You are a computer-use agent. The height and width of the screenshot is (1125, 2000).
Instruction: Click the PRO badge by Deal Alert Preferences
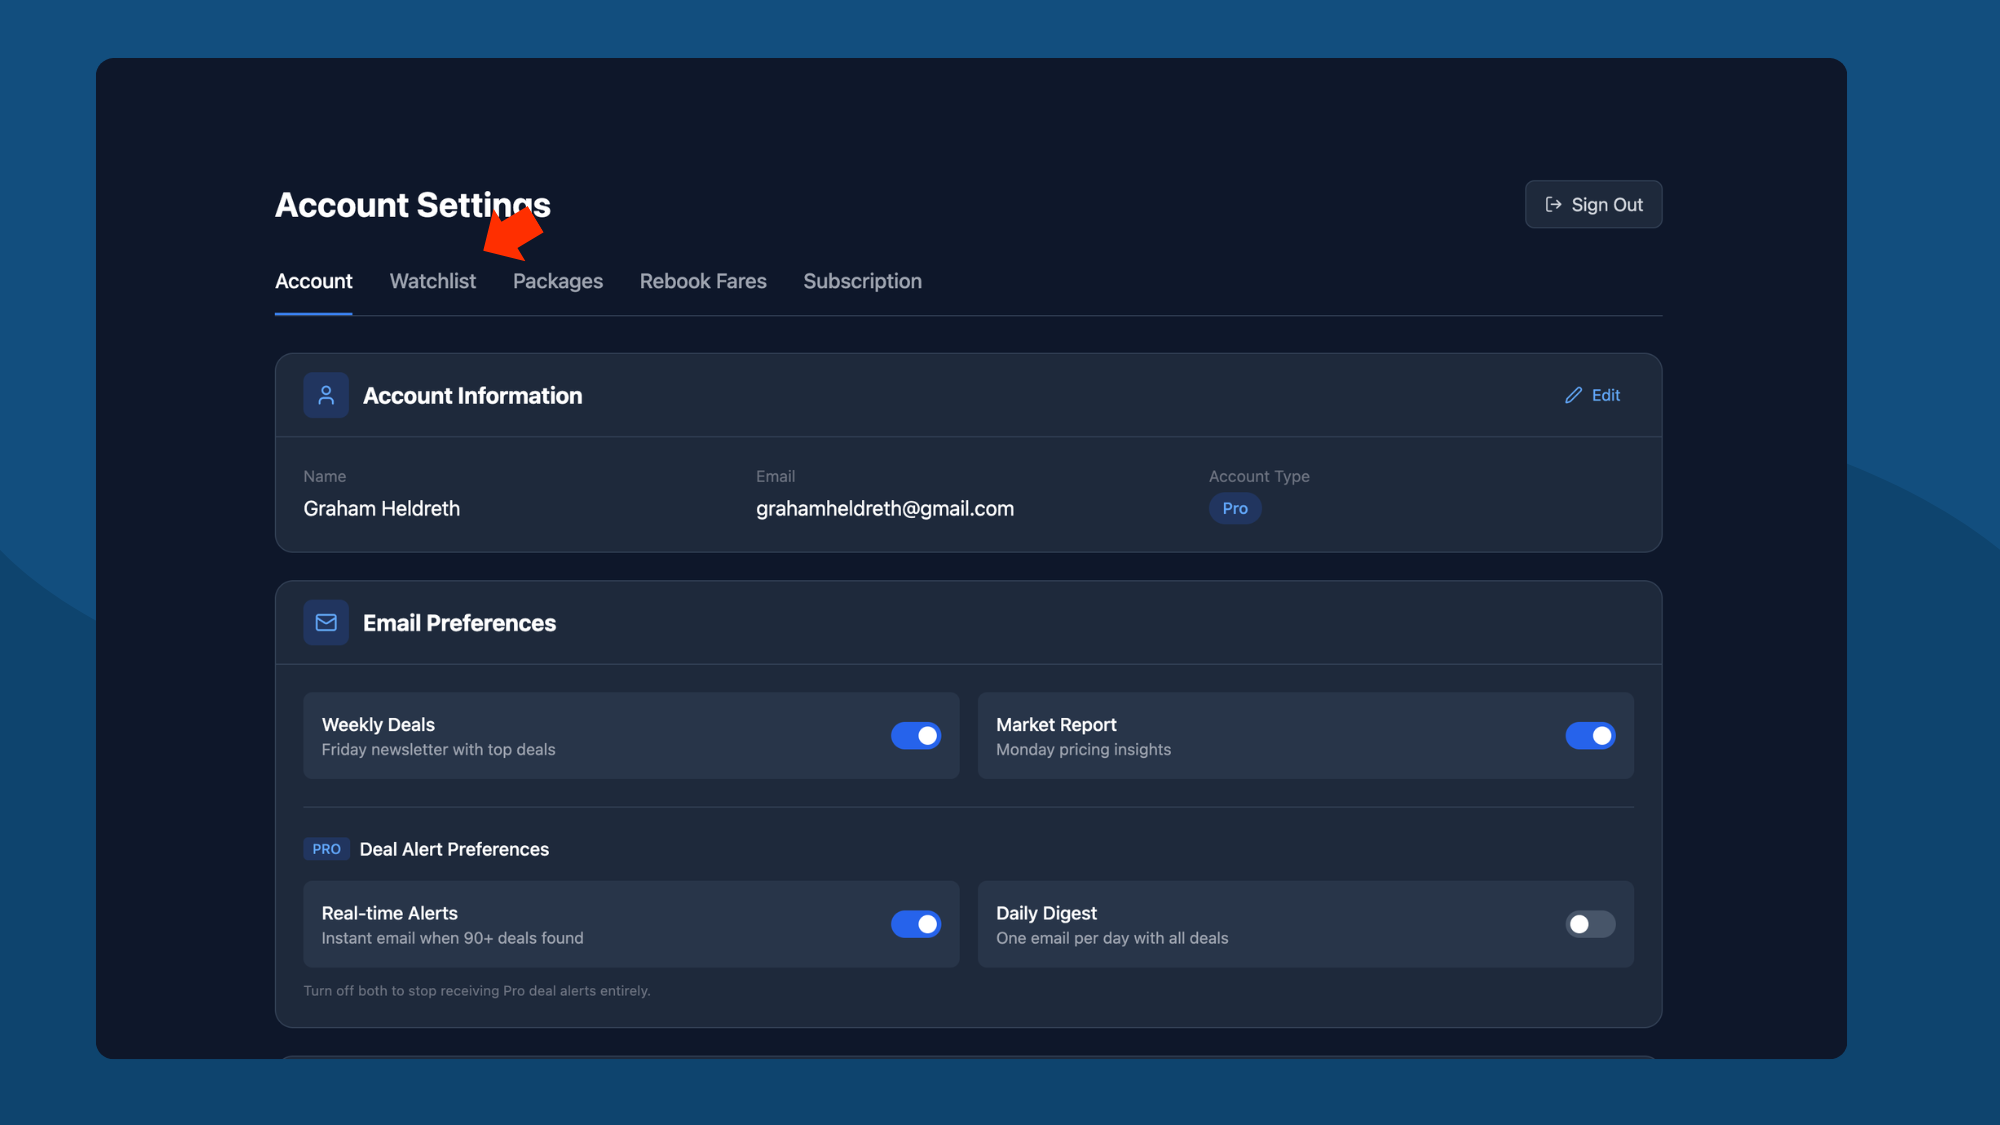pyautogui.click(x=326, y=849)
